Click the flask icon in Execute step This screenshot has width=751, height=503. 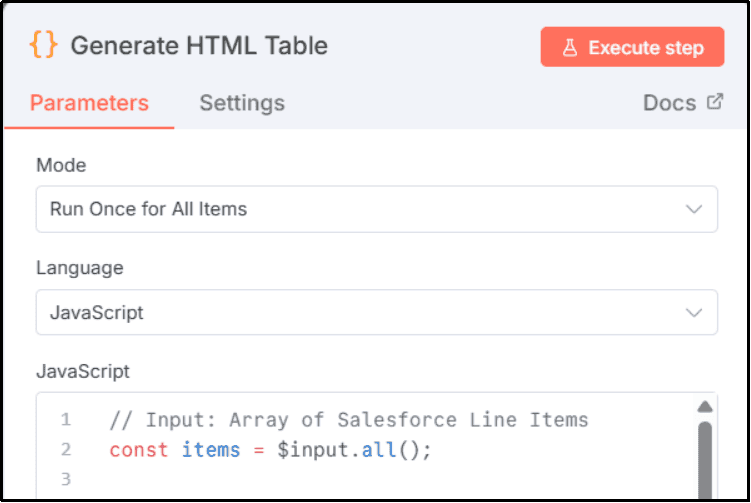pos(570,47)
